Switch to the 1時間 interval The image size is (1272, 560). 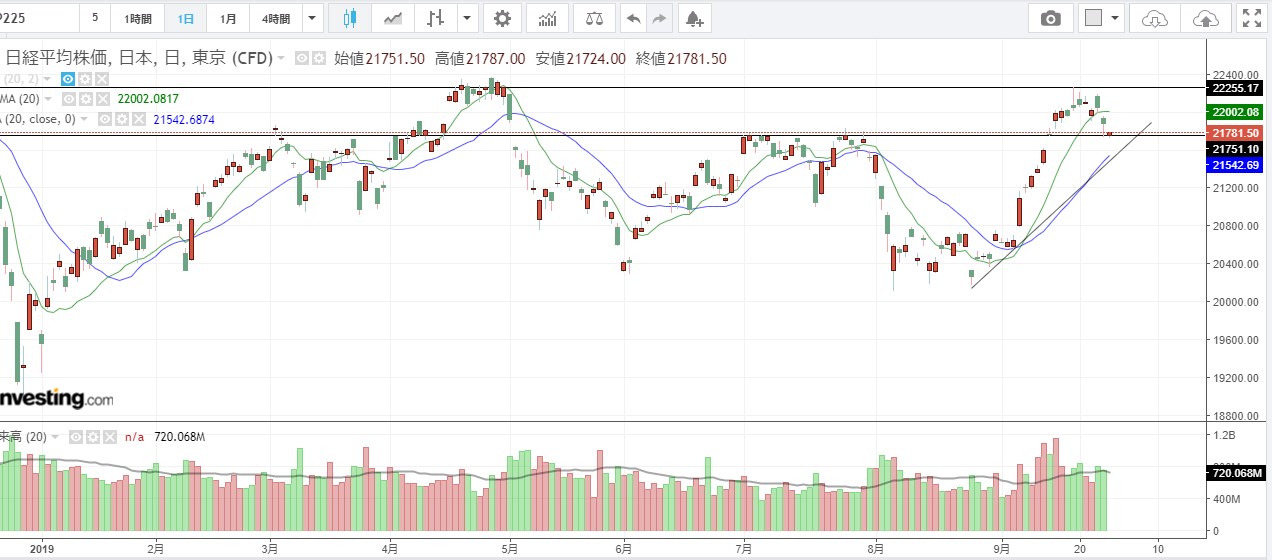[x=138, y=18]
